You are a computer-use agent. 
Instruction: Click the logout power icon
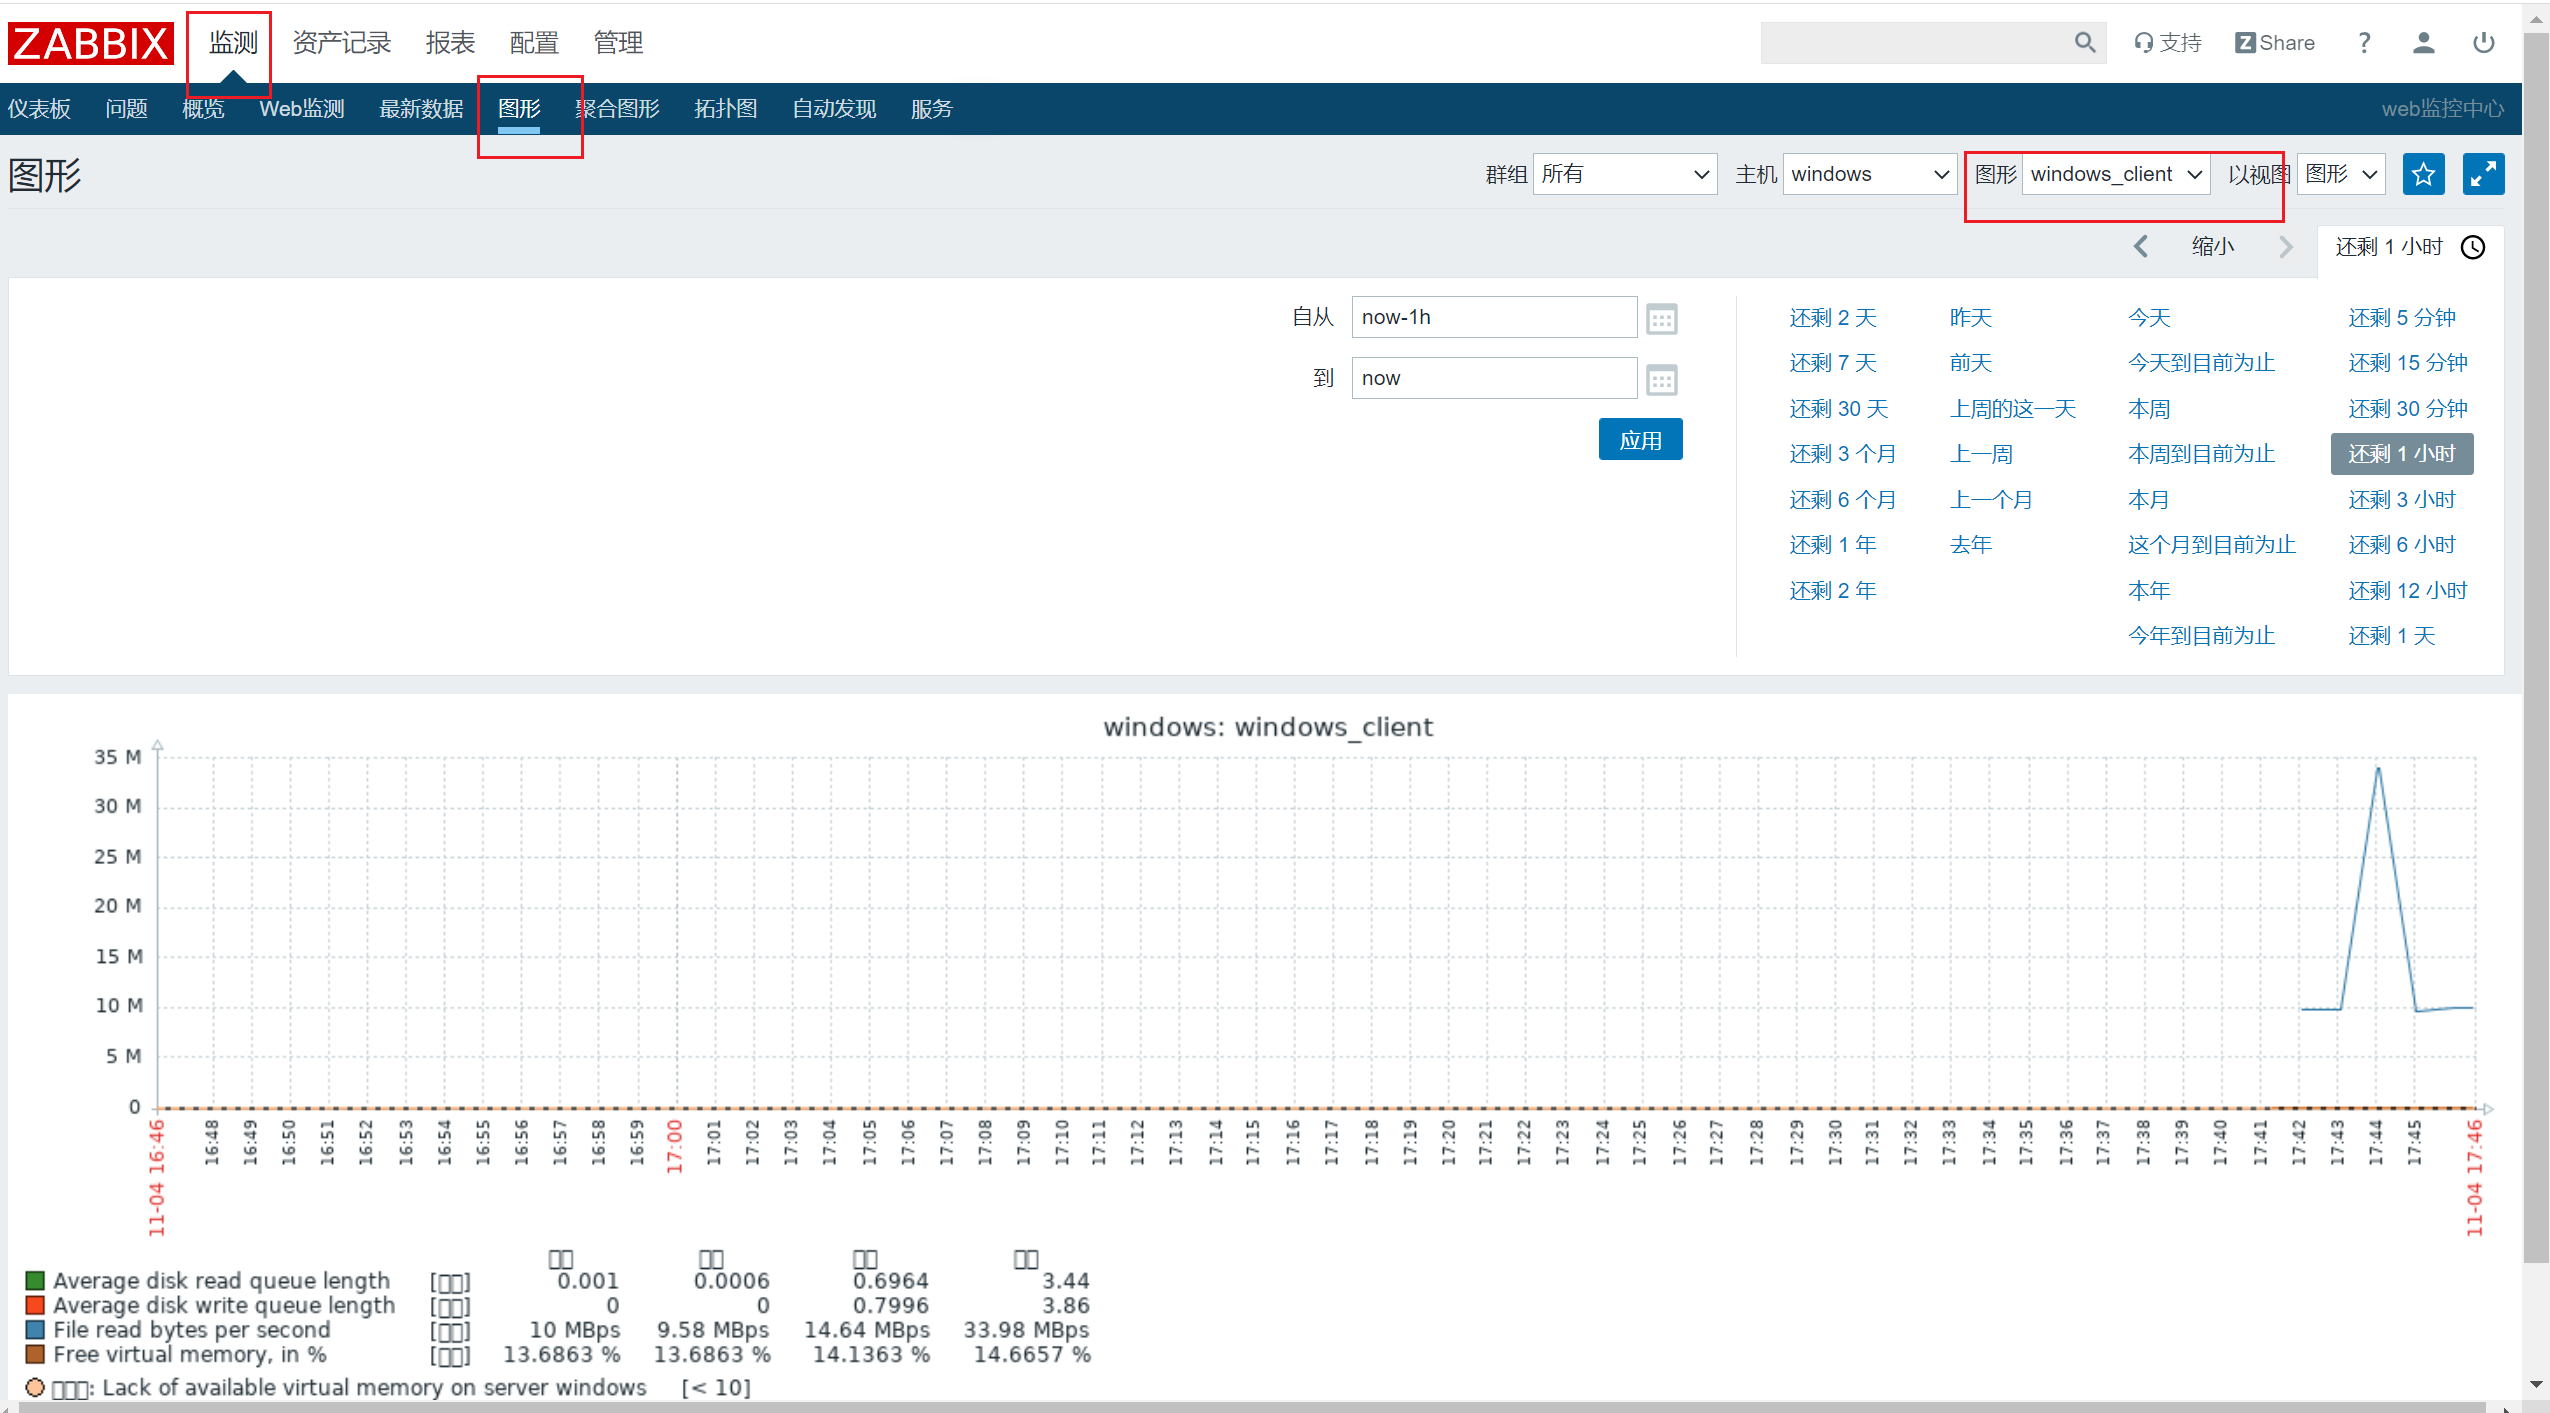[2483, 43]
